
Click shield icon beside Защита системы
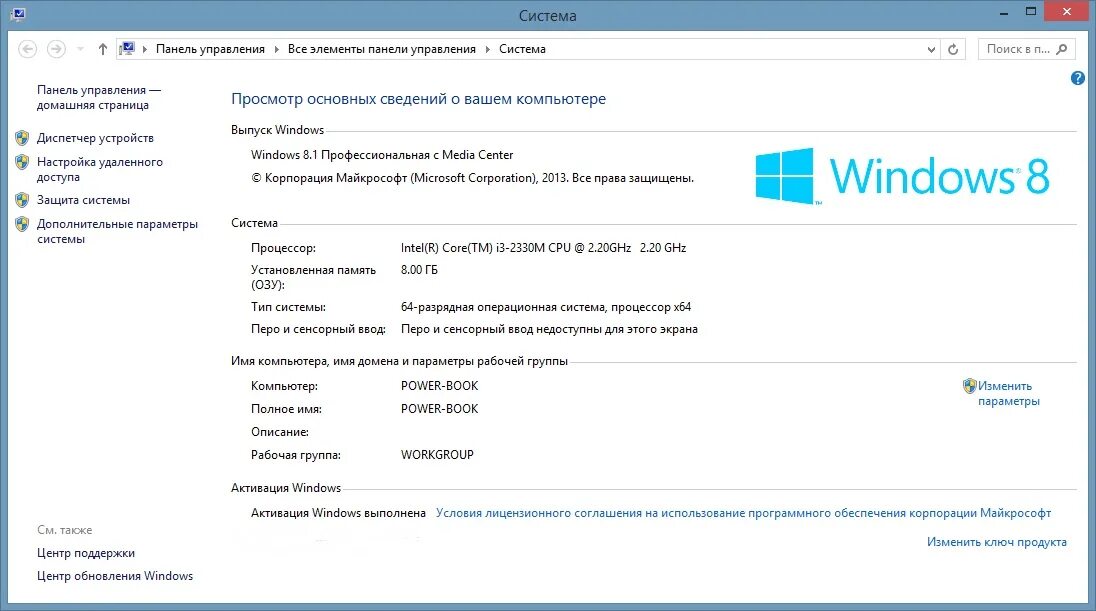point(22,200)
